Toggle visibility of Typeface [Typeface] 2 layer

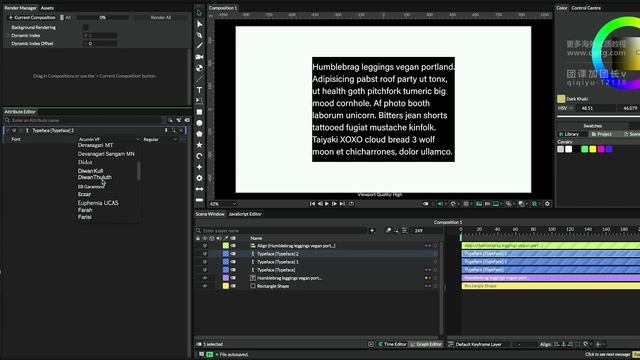tap(205, 254)
